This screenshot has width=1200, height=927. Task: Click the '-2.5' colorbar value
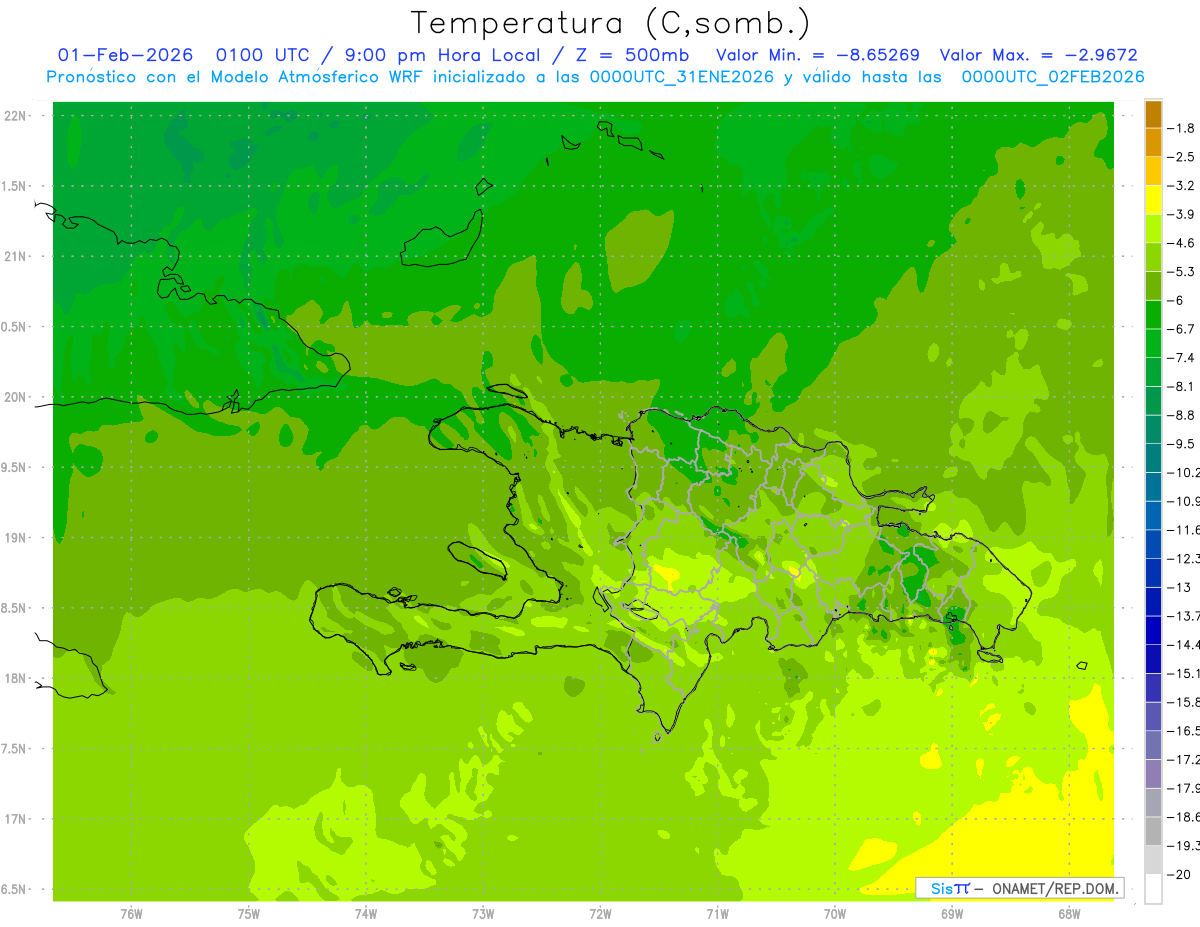point(1182,157)
